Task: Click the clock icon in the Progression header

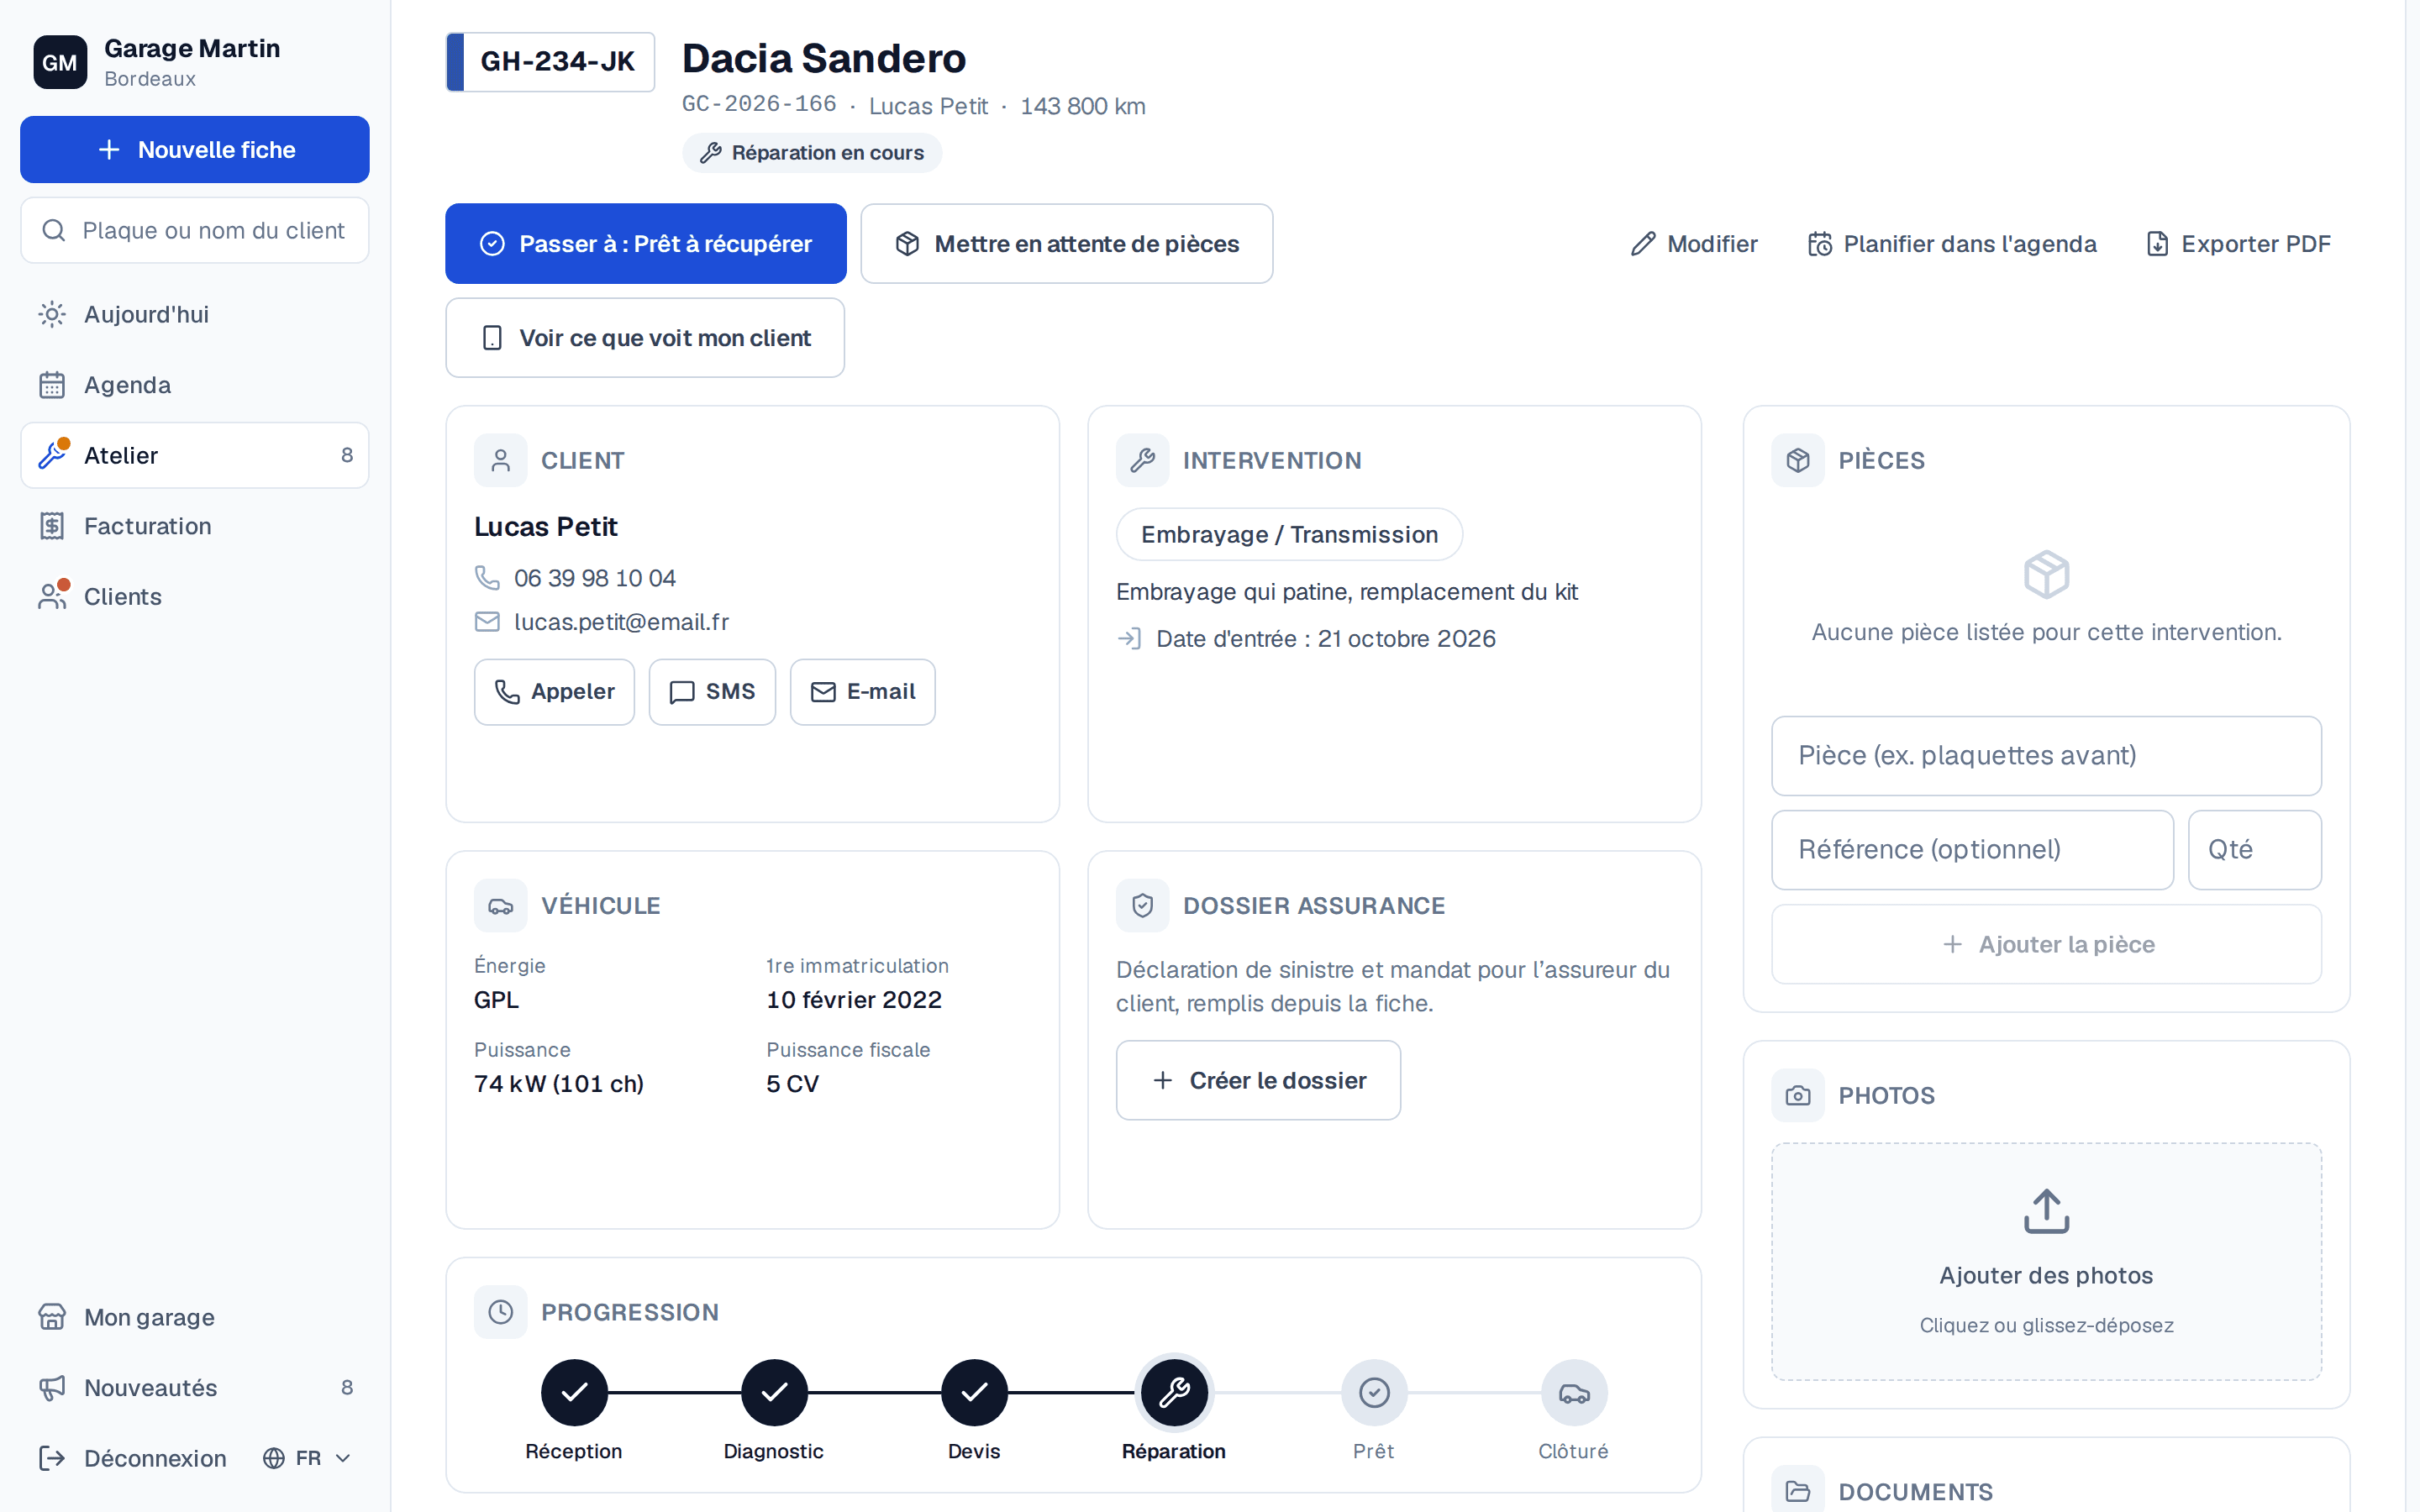Action: pyautogui.click(x=500, y=1312)
